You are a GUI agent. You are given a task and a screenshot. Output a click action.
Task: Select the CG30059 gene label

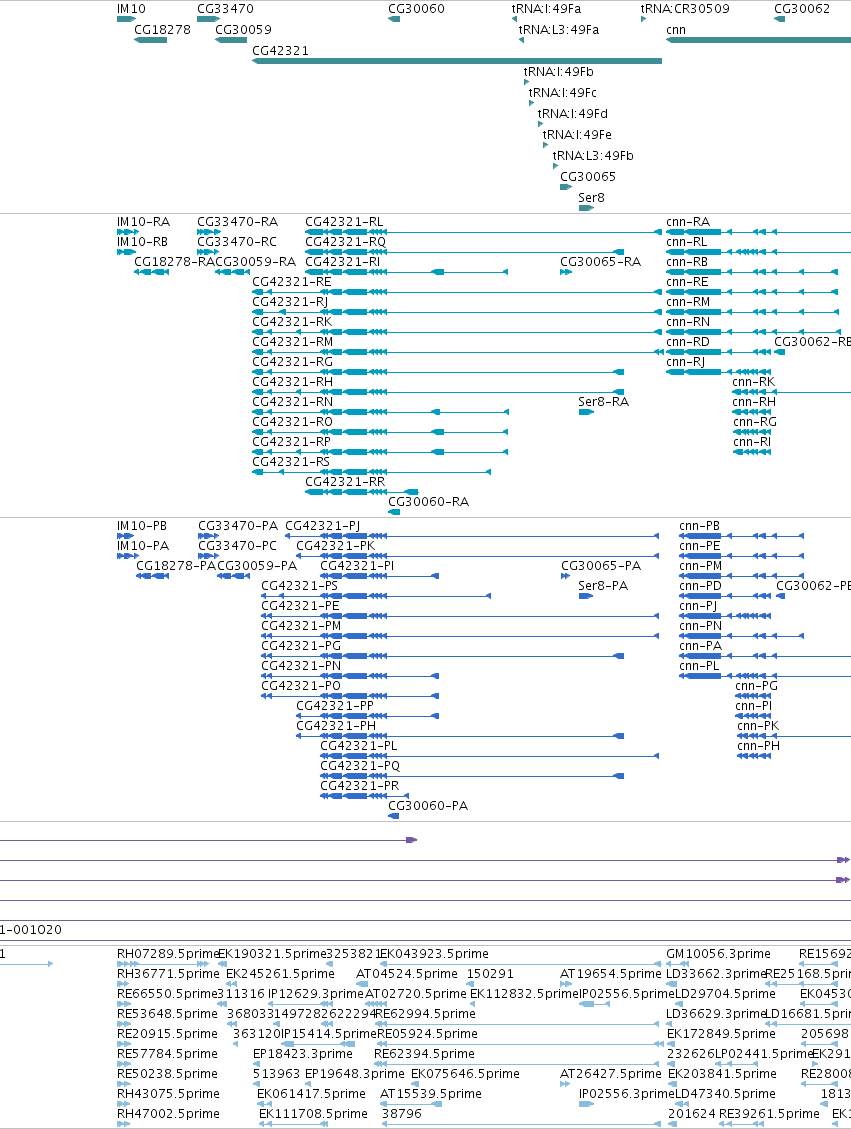243,30
